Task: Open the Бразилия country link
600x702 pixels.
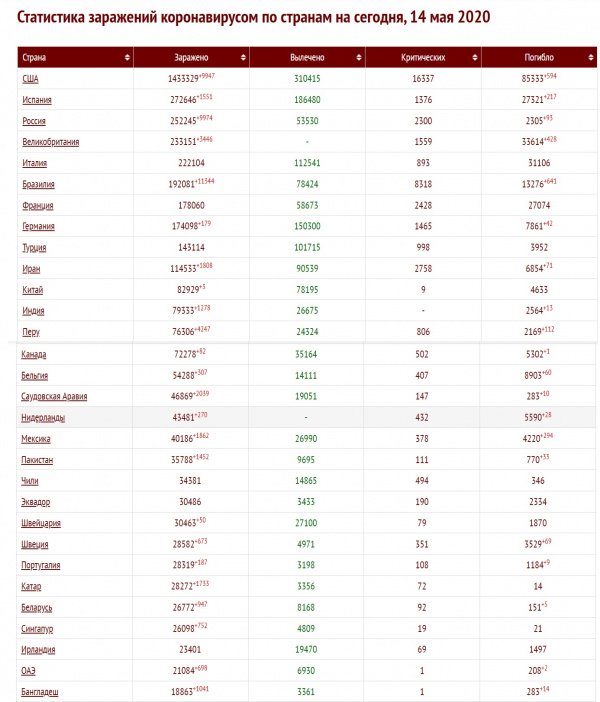Action: 39,184
